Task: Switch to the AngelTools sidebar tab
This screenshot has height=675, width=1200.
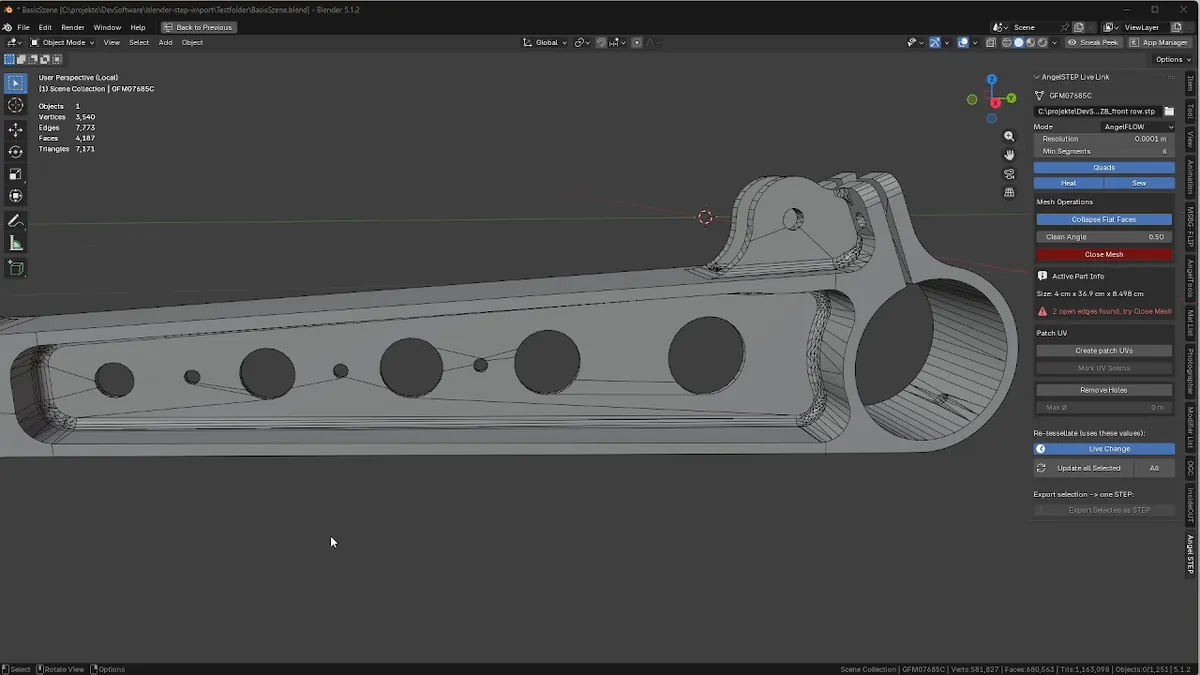Action: coord(1190,278)
